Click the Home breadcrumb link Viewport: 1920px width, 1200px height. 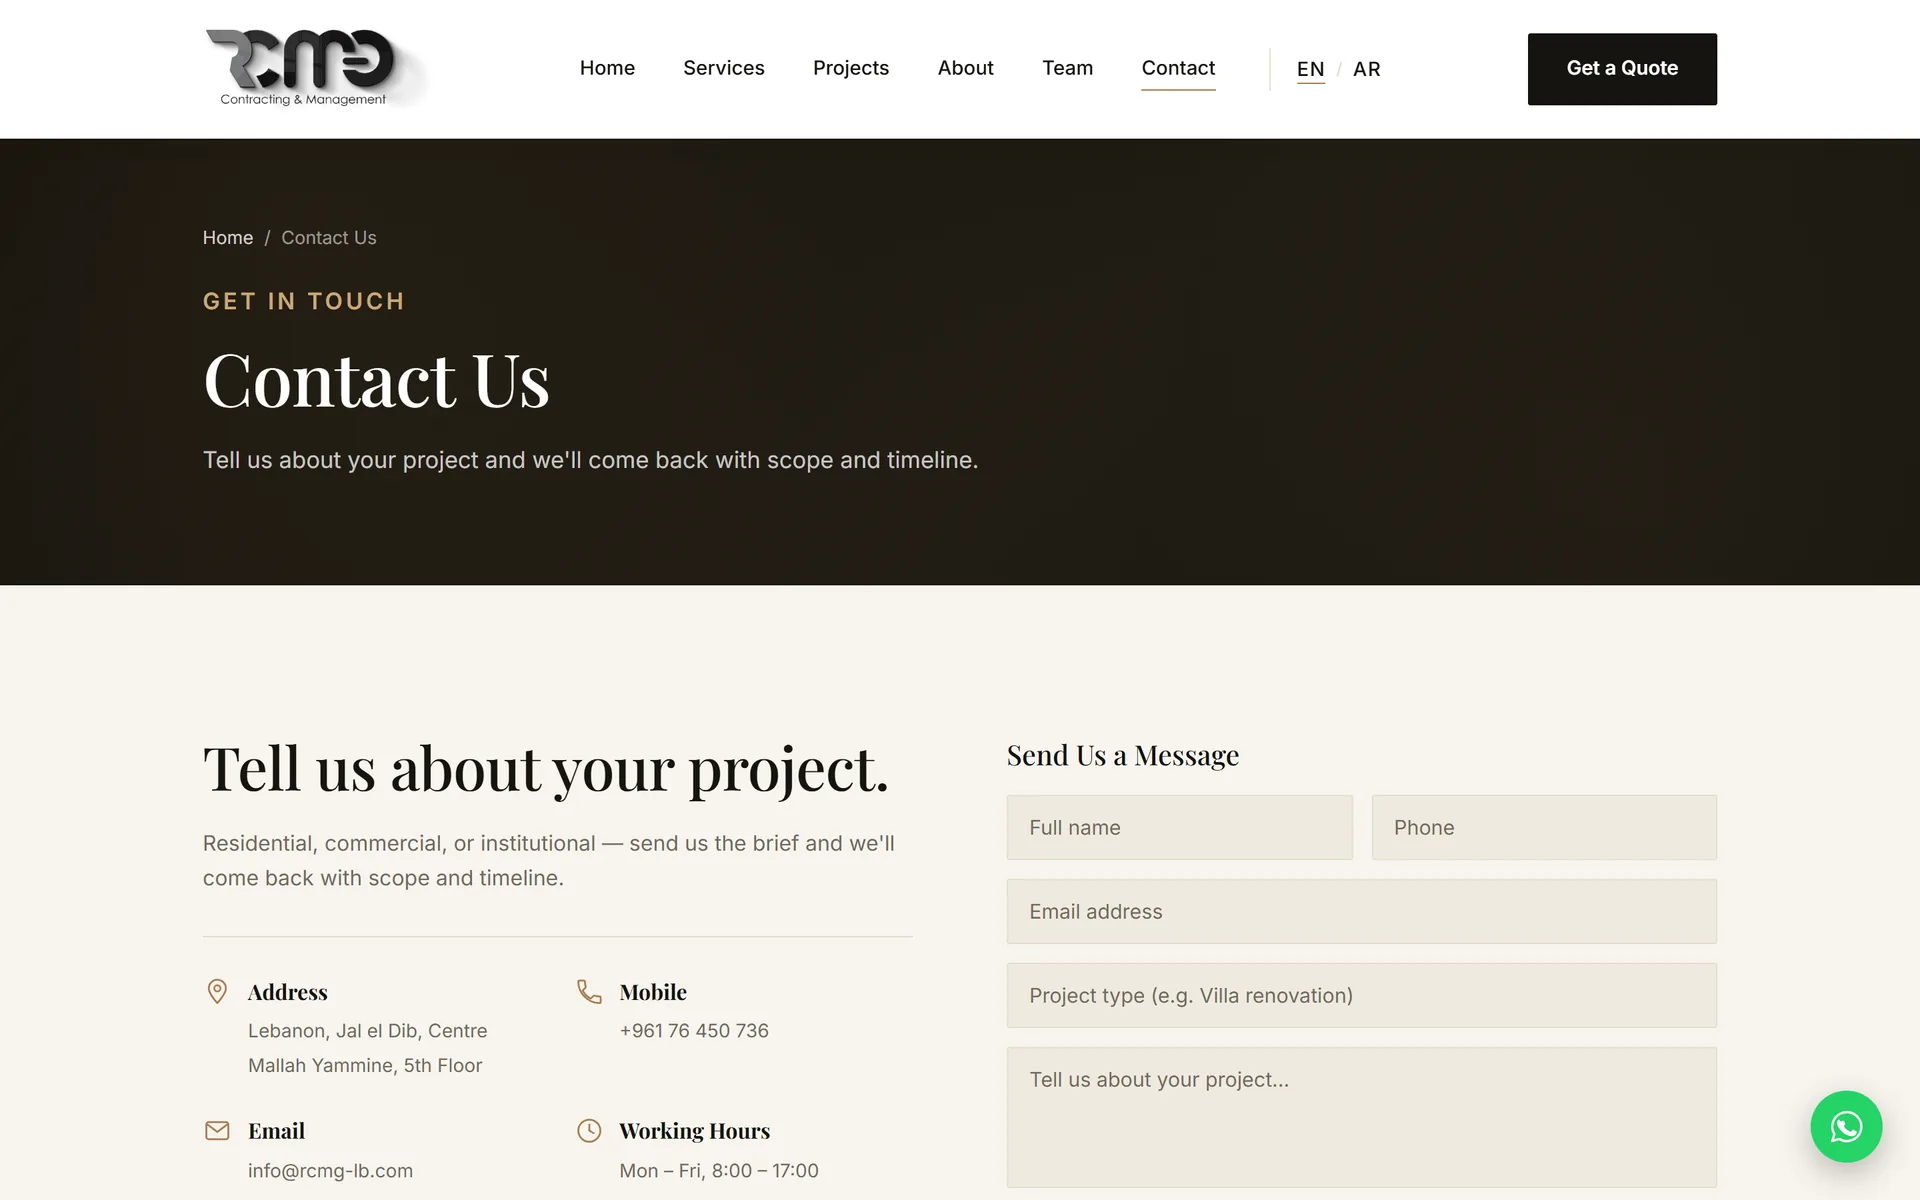[228, 238]
